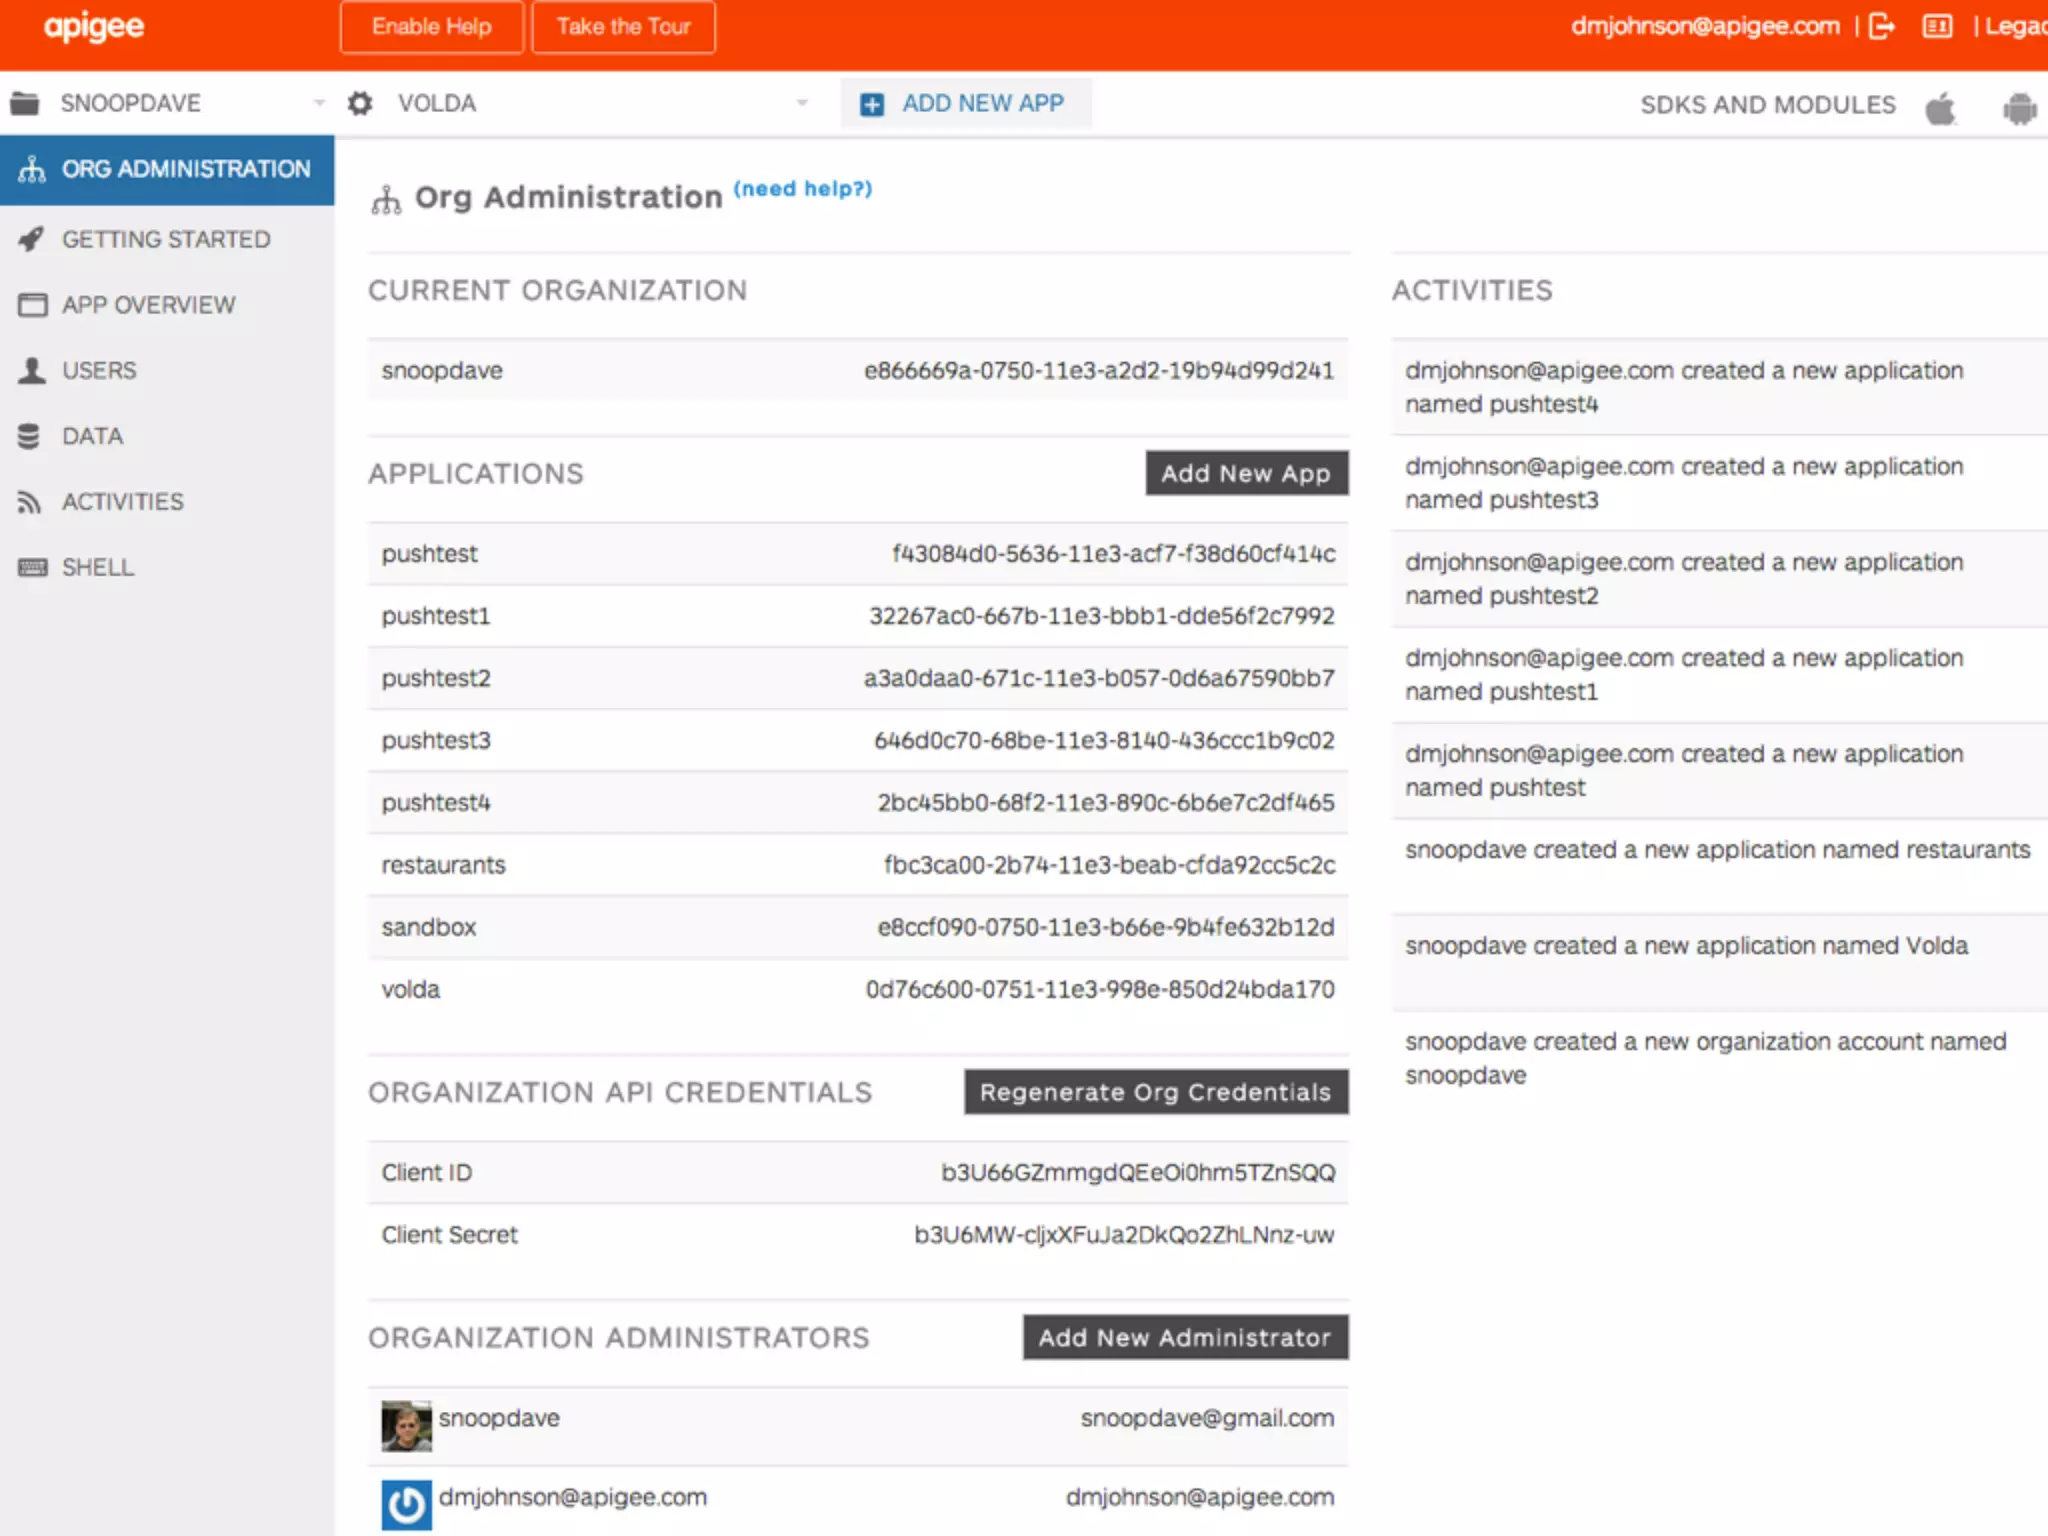Screen dimensions: 2048x1536
Task: Go to the Shell sidebar item
Action: click(x=97, y=568)
